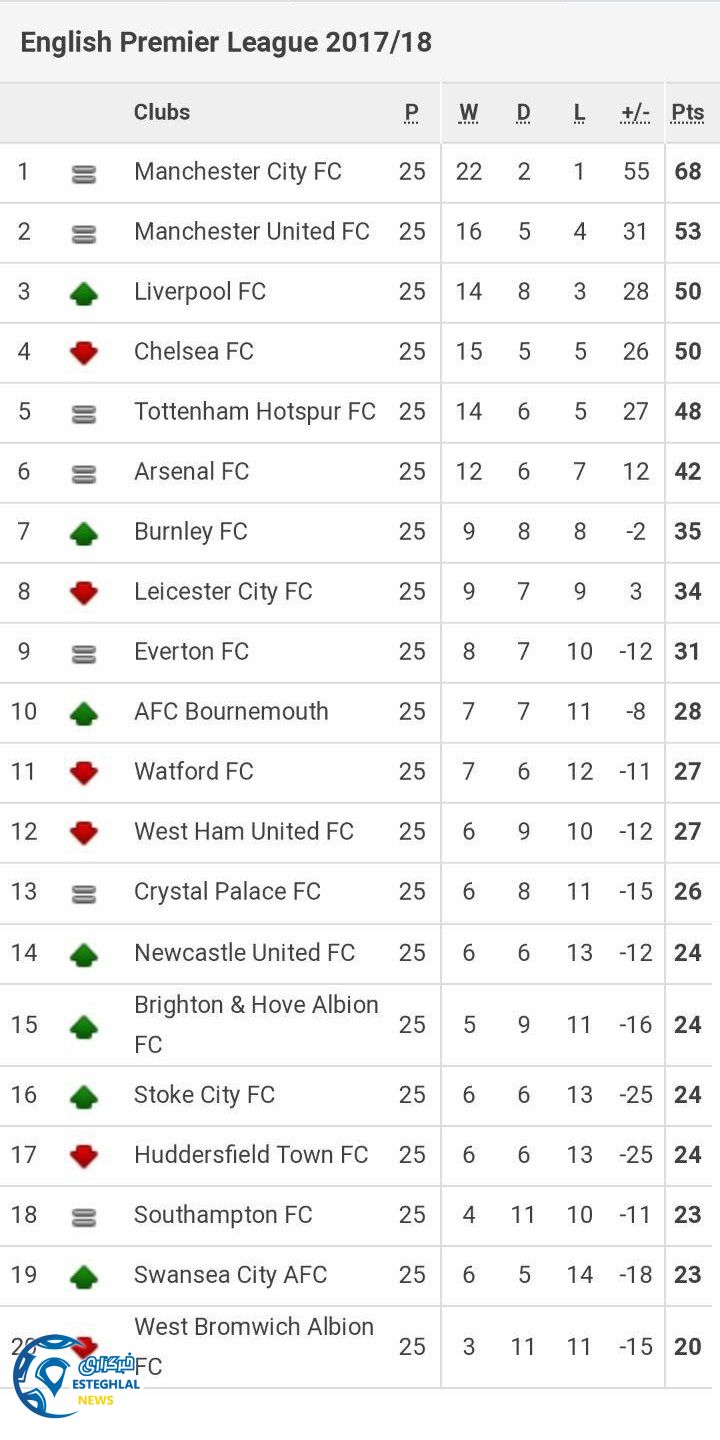Click Huddersfield Town's red down arrow icon
Image resolution: width=720 pixels, height=1440 pixels.
coord(84,1155)
